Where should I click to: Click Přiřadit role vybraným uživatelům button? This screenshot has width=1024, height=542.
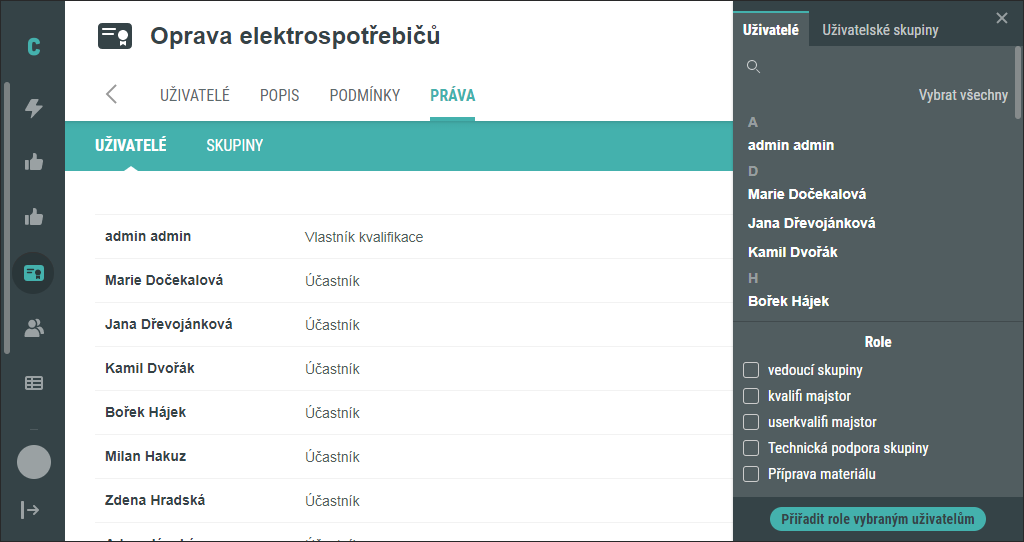point(878,519)
